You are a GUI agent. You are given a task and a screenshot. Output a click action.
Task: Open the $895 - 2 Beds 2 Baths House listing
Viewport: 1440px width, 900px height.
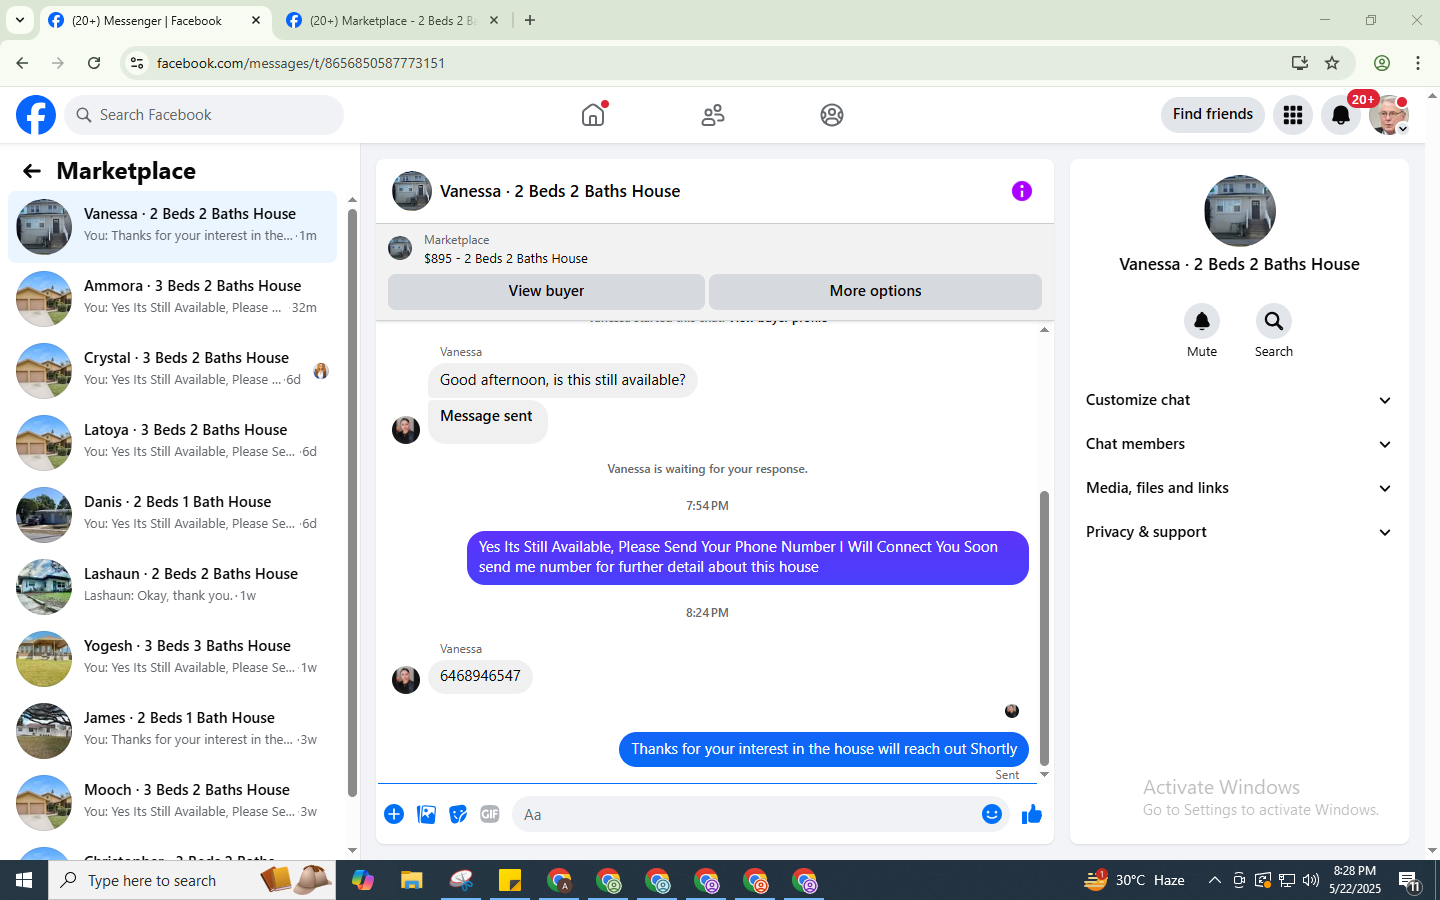(x=506, y=258)
